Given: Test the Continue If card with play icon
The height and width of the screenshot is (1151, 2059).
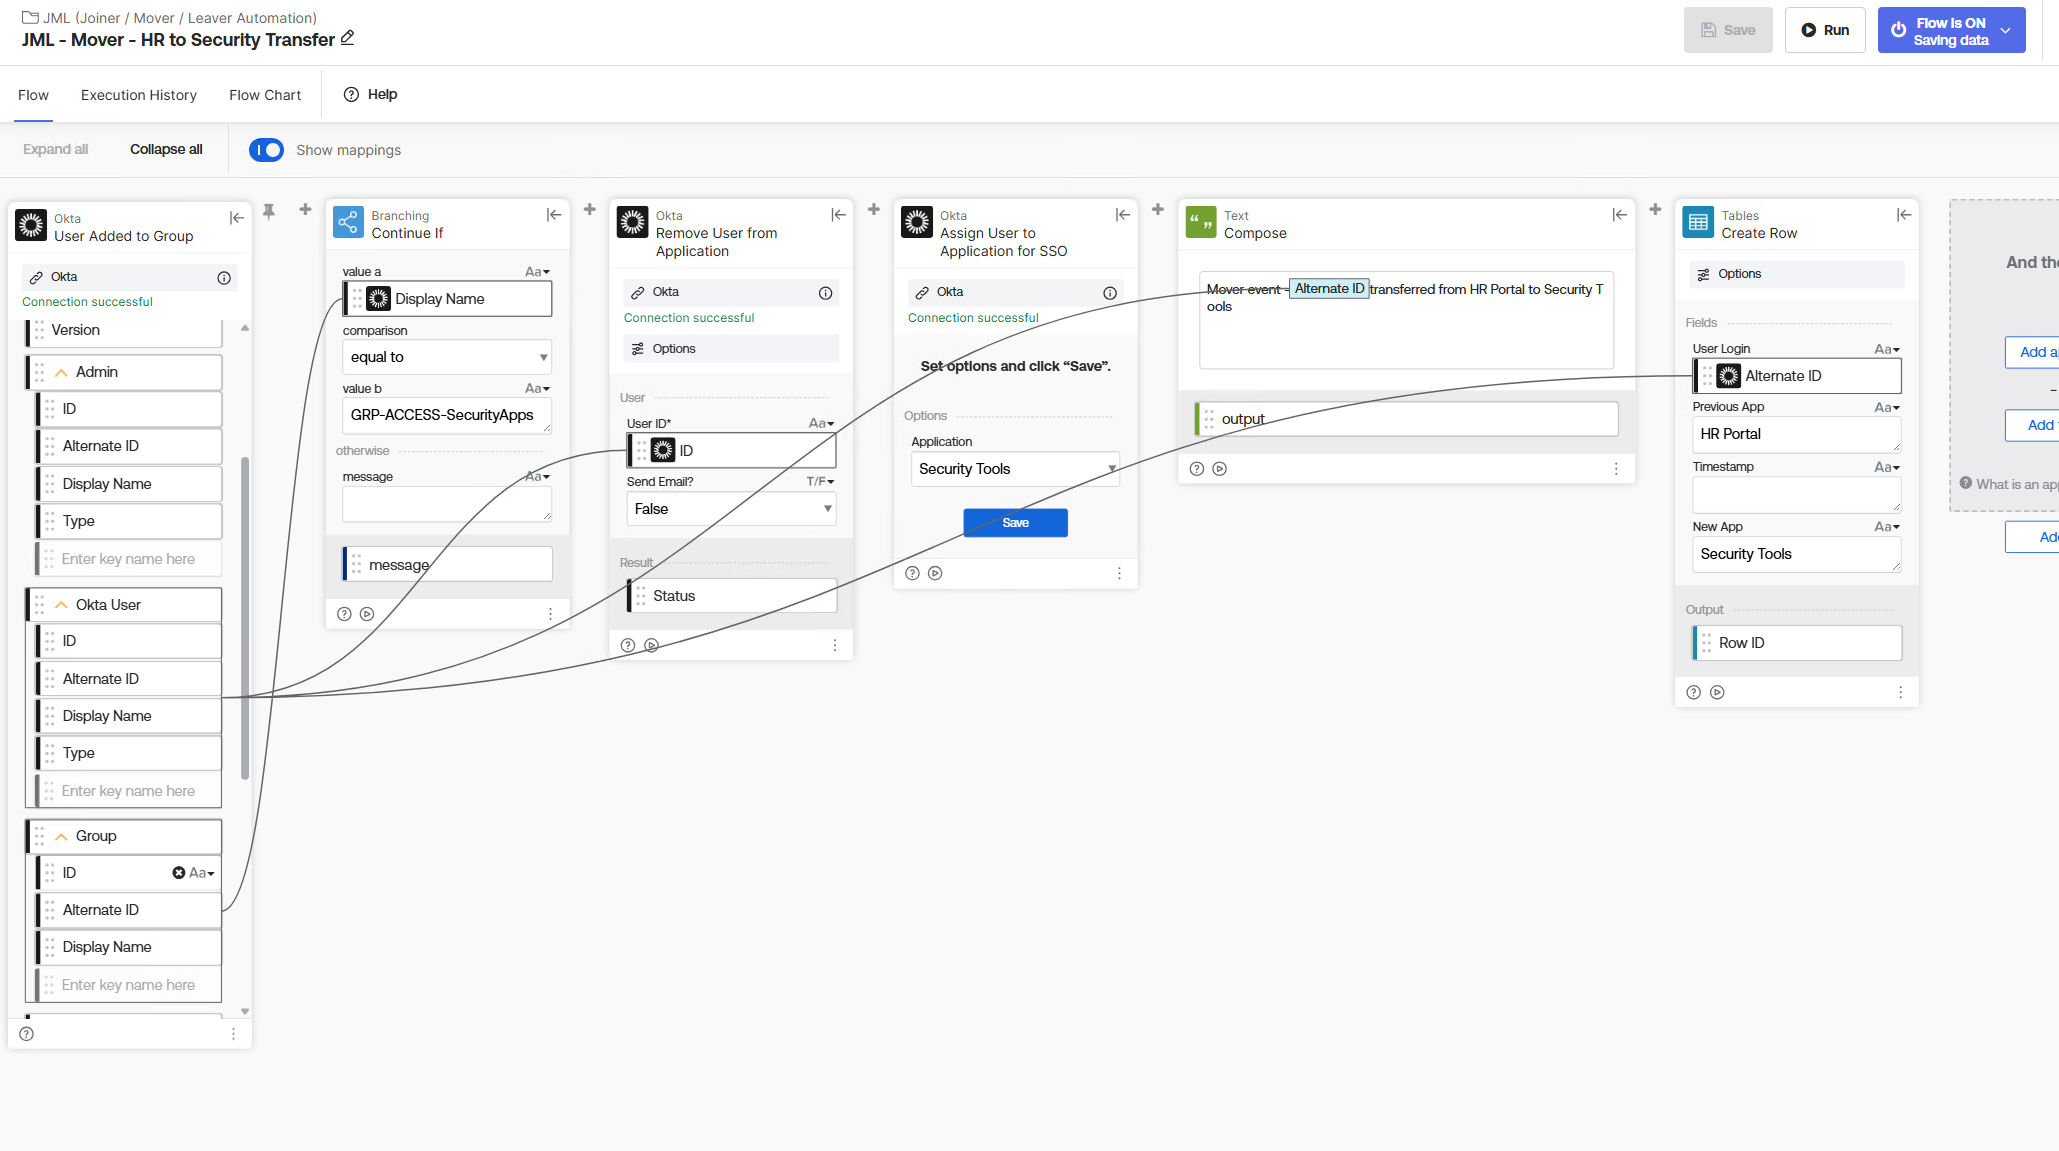Looking at the screenshot, I should [x=367, y=614].
